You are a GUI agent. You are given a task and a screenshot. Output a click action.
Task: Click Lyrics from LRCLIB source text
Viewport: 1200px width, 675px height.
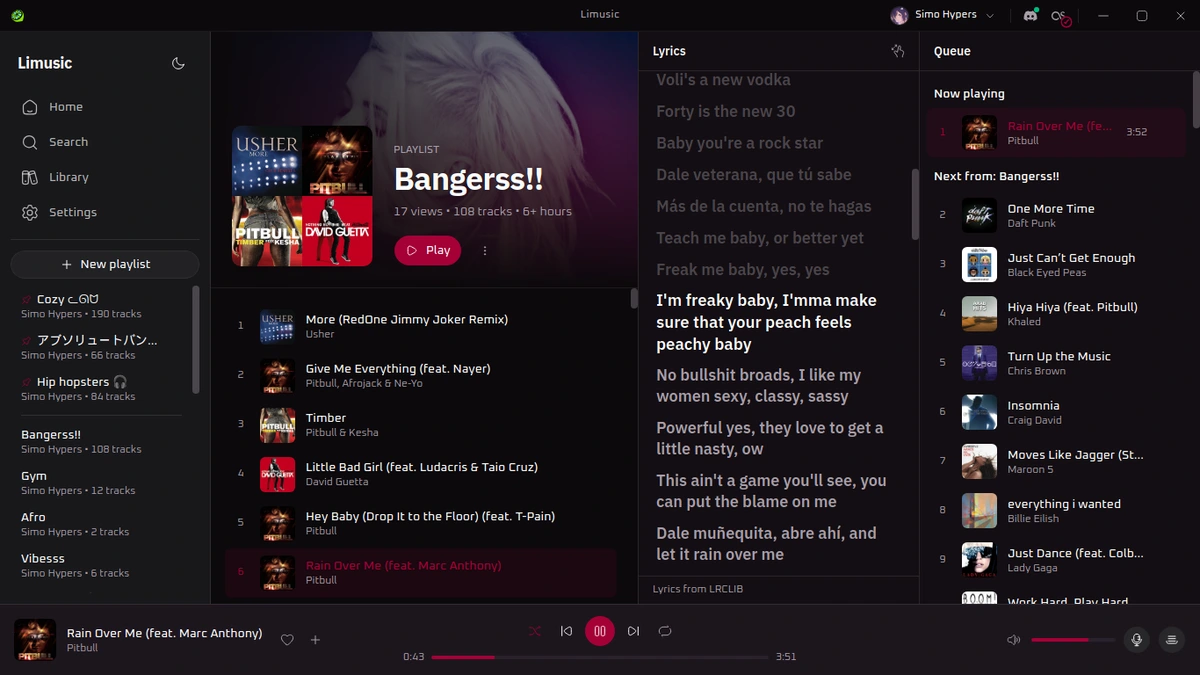tap(698, 589)
